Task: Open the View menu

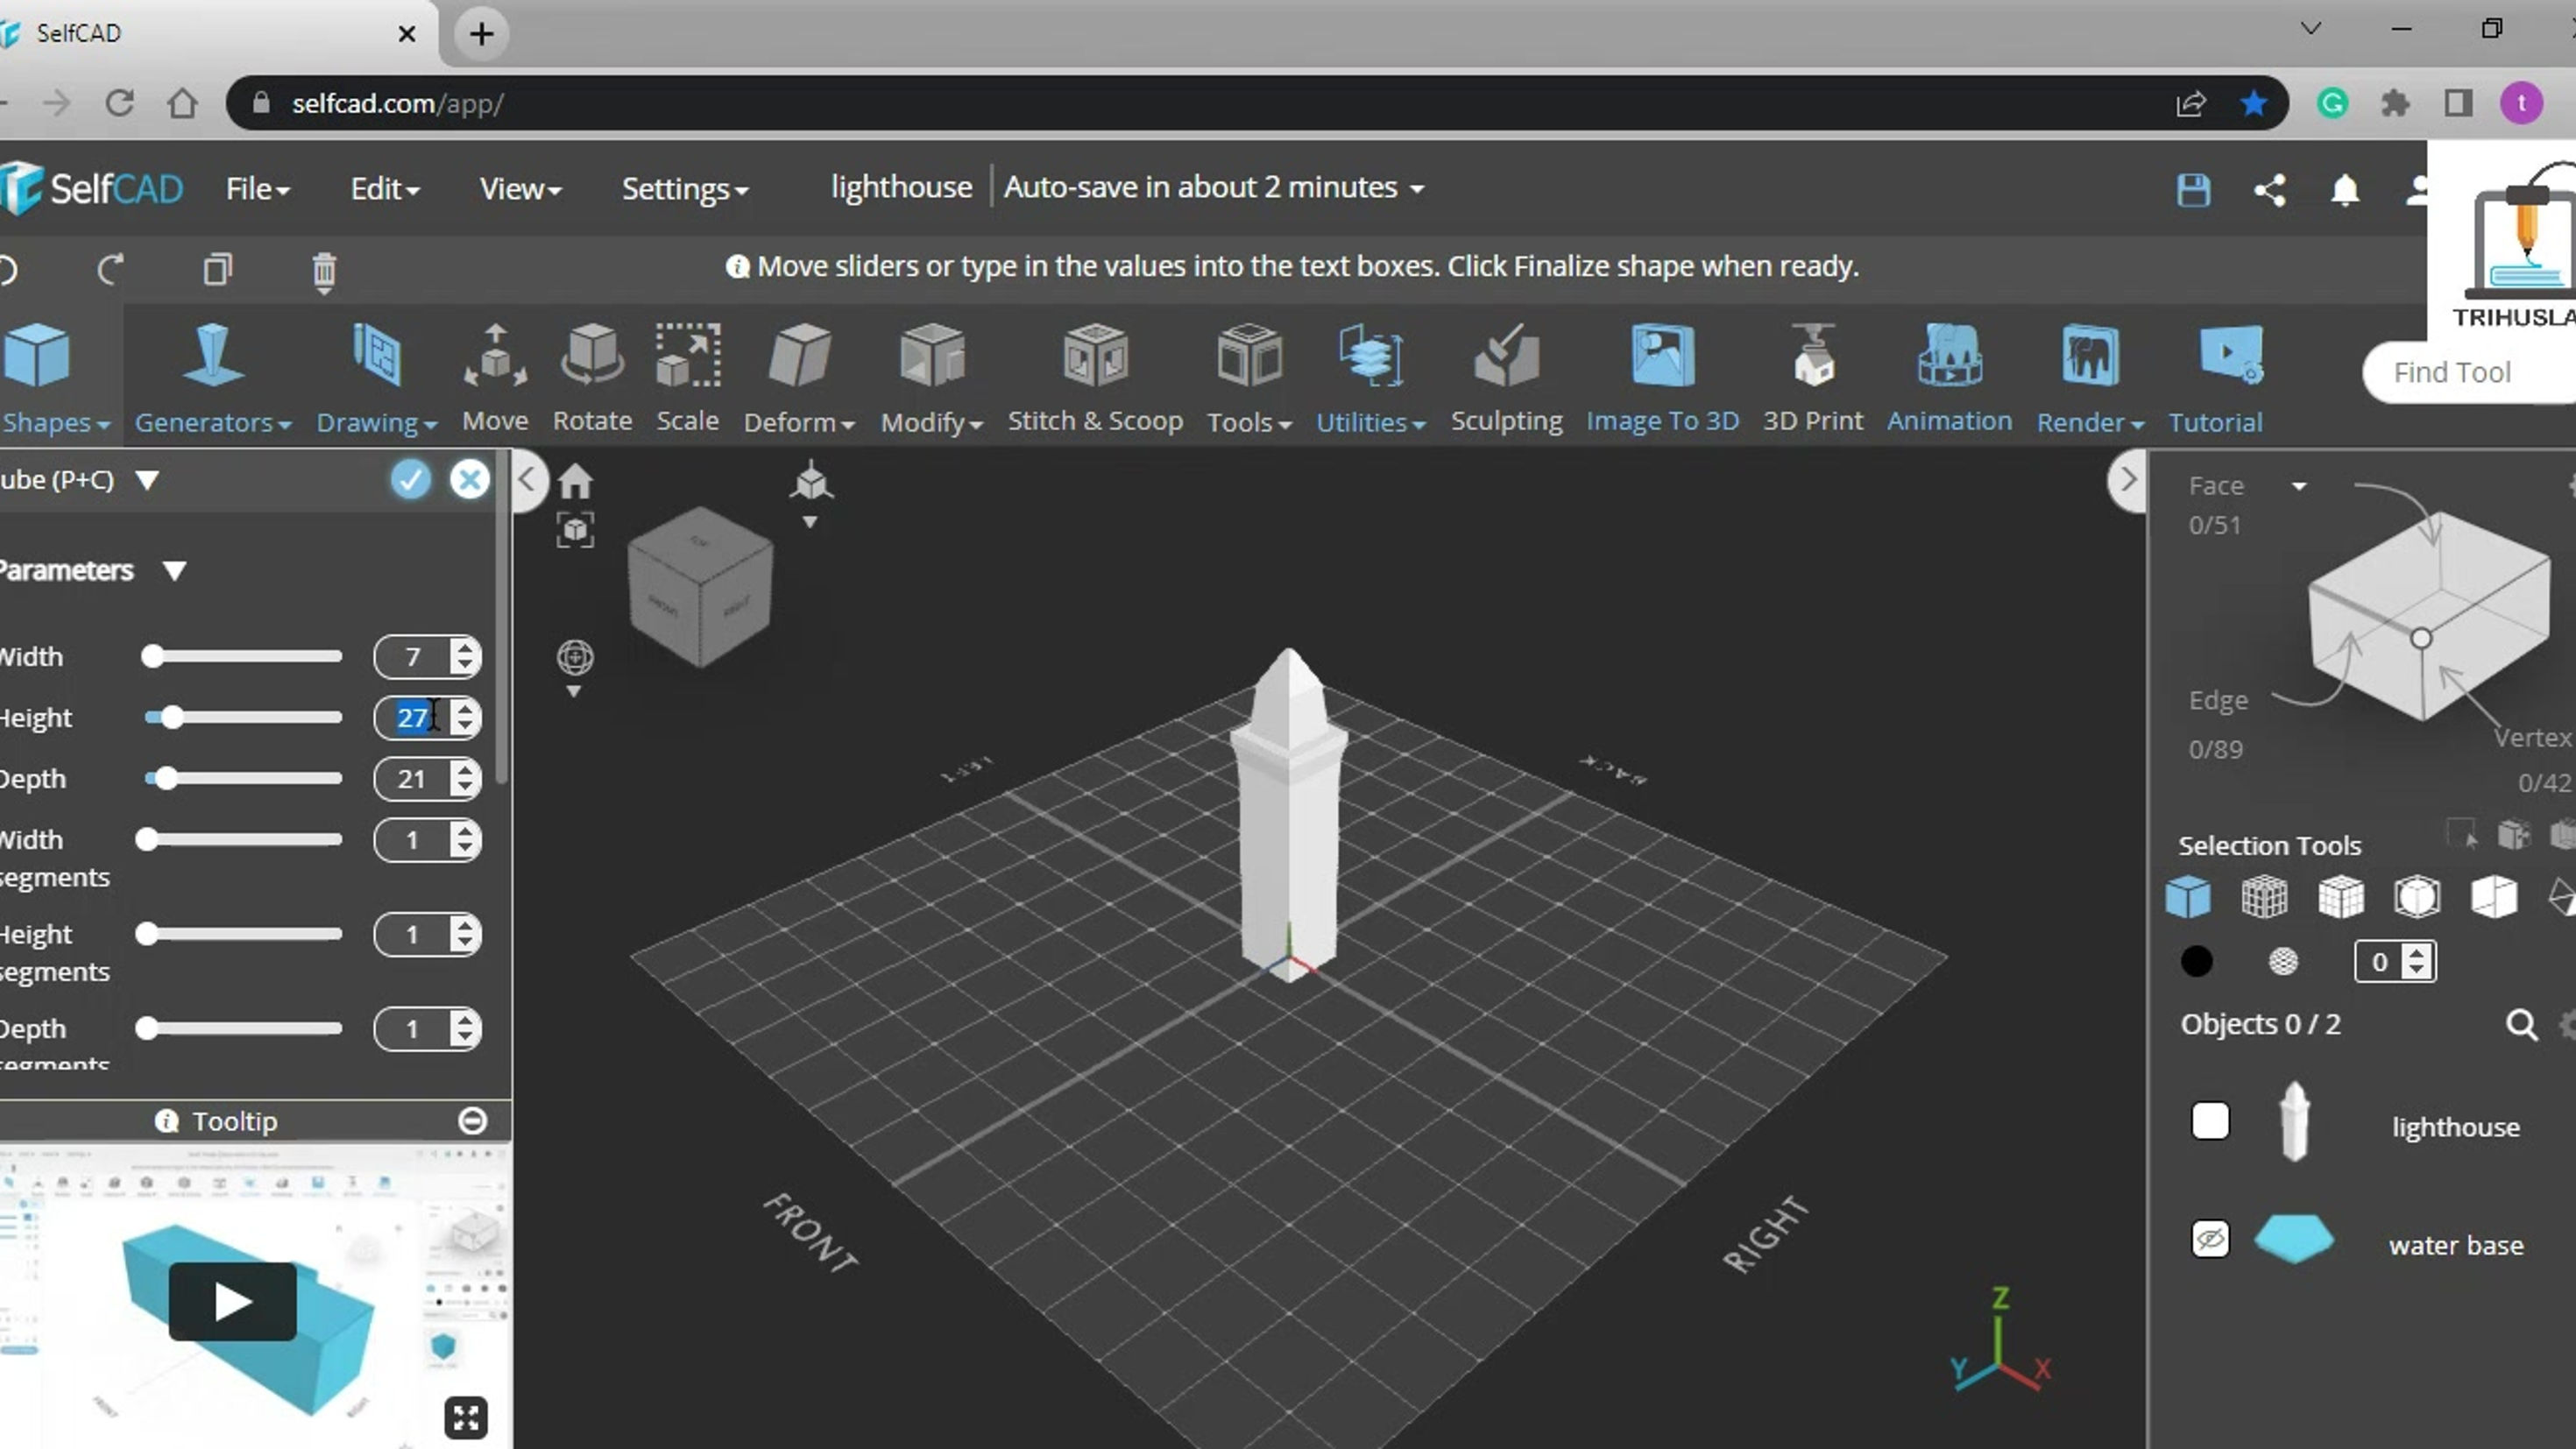Action: click(518, 188)
